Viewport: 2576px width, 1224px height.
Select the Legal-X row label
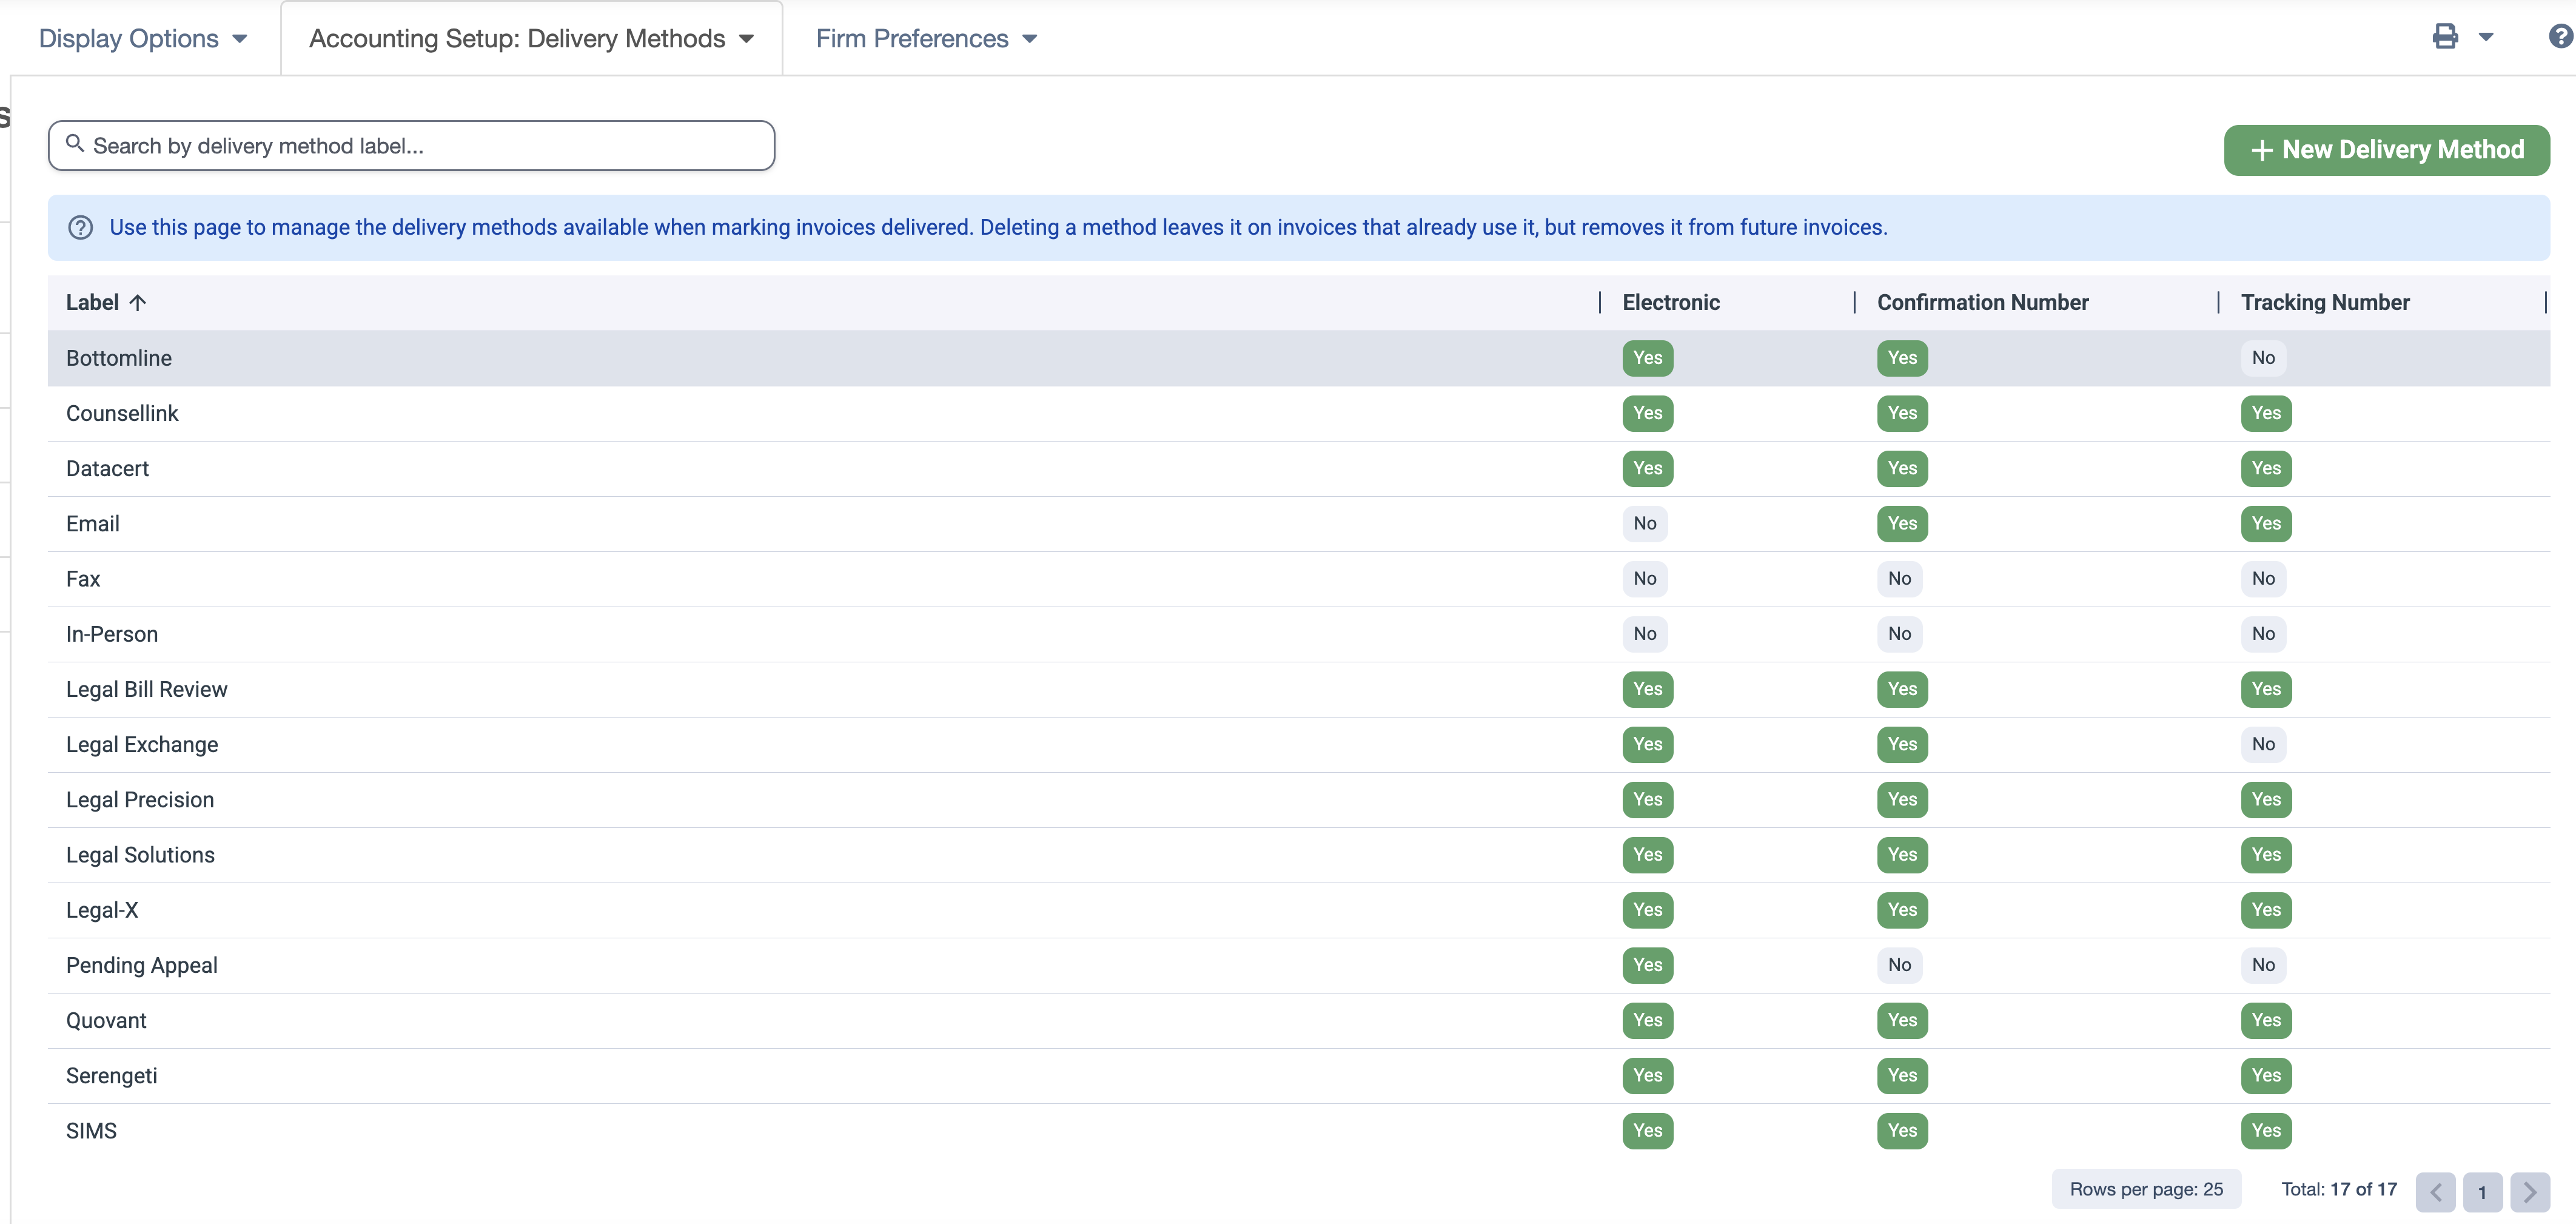point(102,910)
